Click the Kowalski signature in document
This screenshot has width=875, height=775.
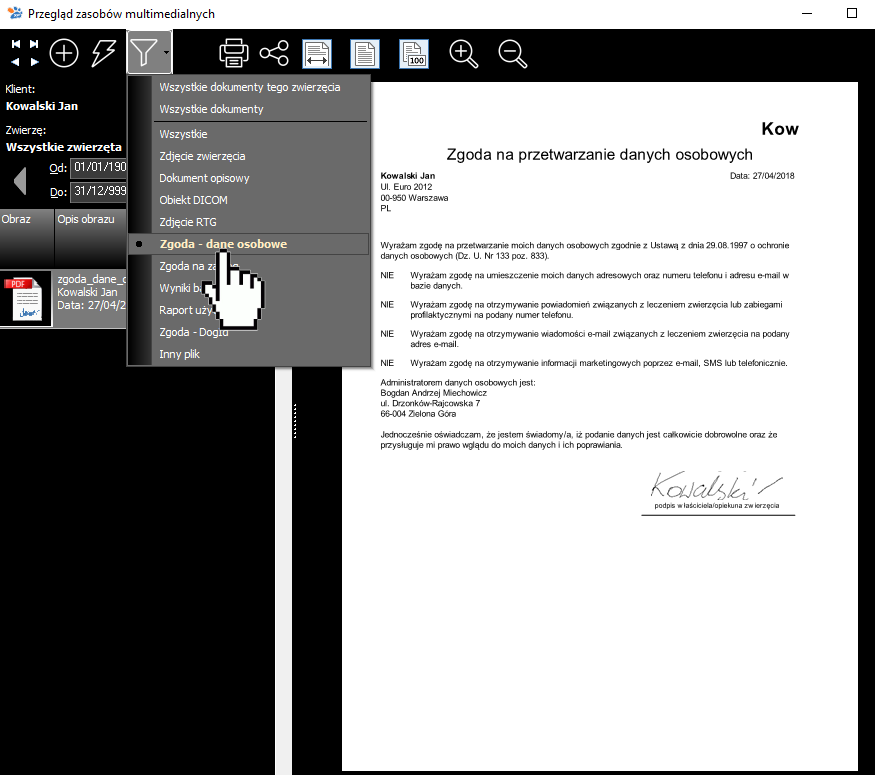[717, 485]
